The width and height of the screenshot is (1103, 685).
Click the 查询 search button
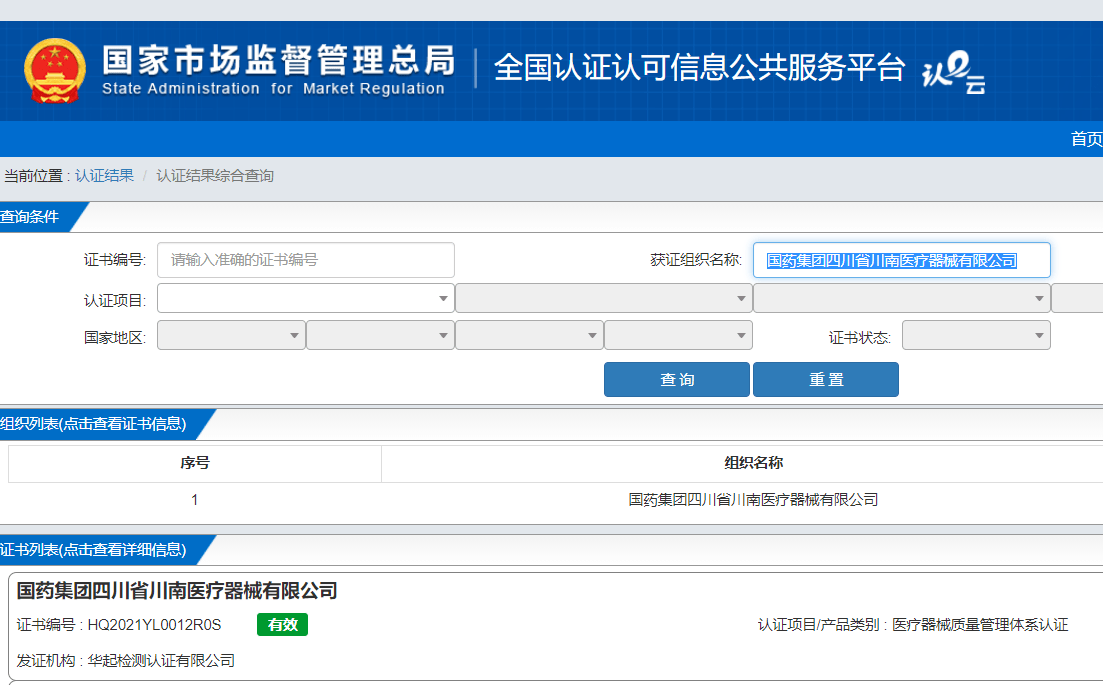[x=677, y=380]
